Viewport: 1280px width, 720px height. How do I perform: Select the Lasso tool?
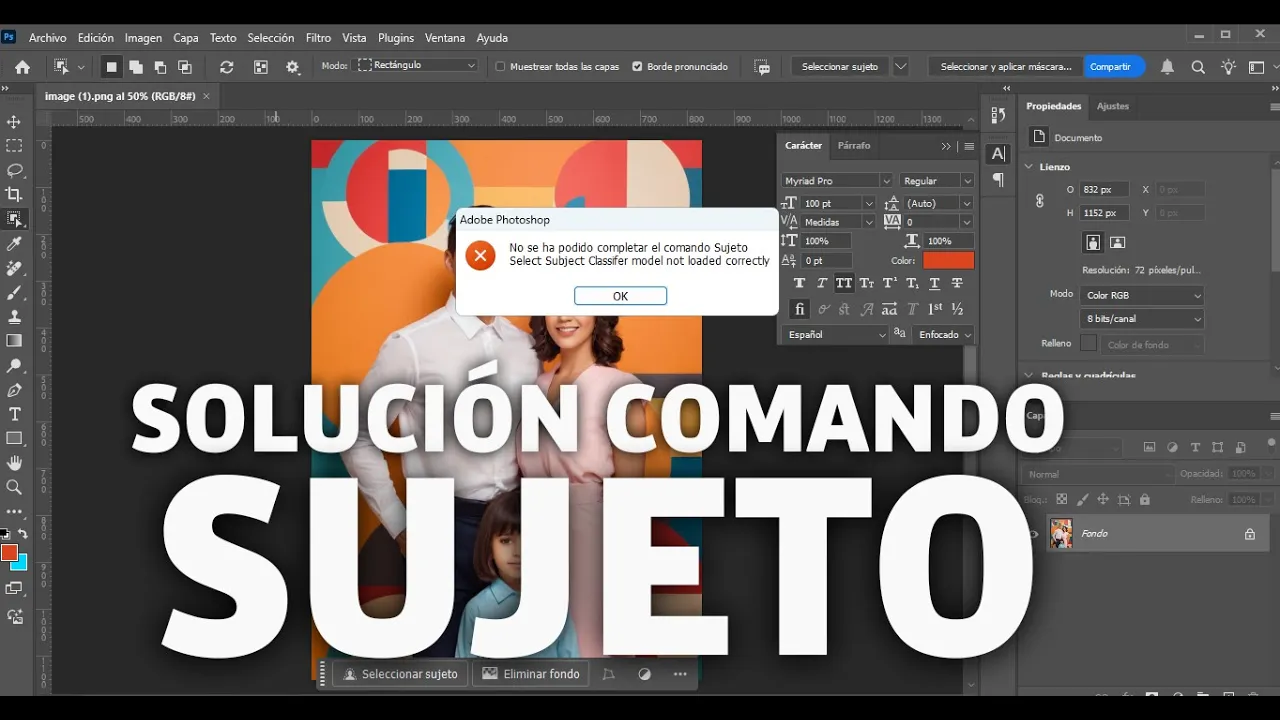(14, 170)
